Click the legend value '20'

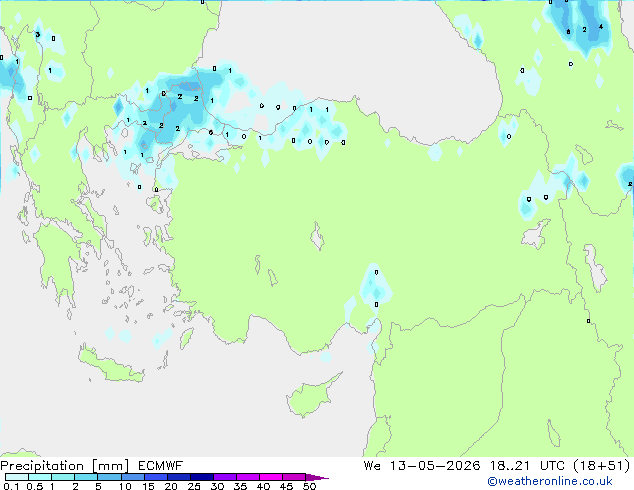coord(171,486)
